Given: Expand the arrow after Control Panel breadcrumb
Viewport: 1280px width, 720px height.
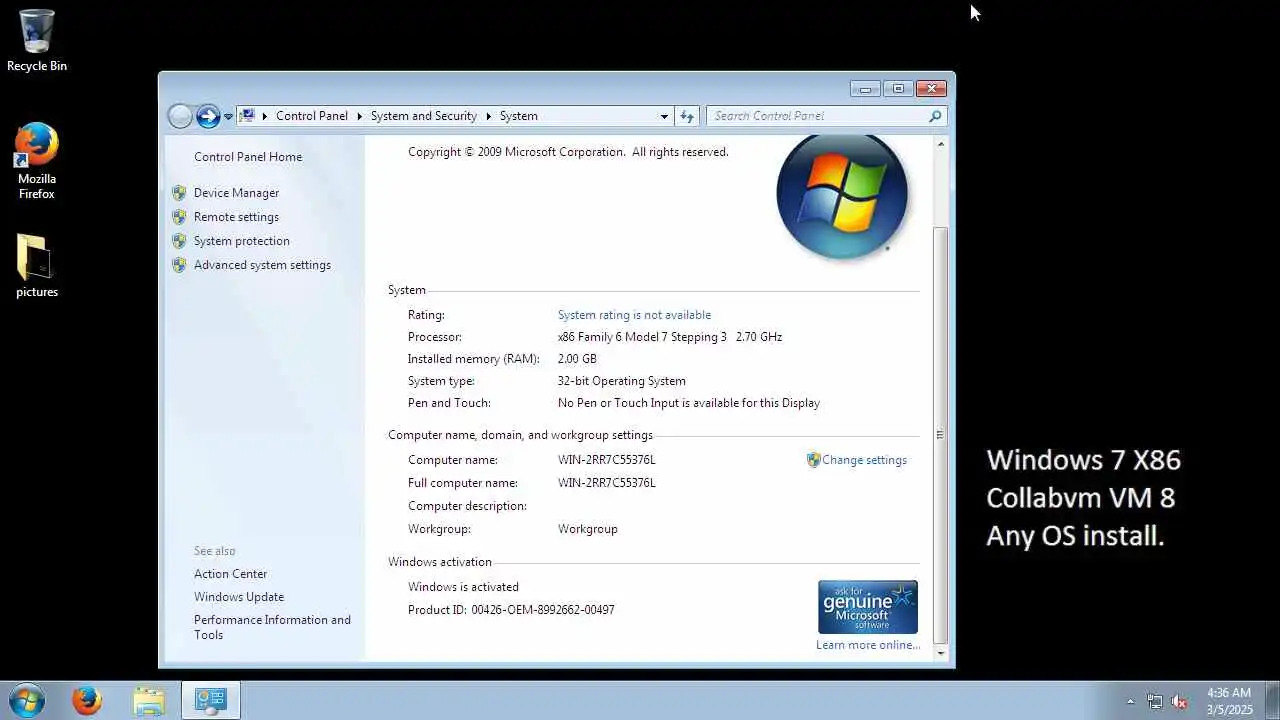Looking at the screenshot, I should pyautogui.click(x=360, y=116).
